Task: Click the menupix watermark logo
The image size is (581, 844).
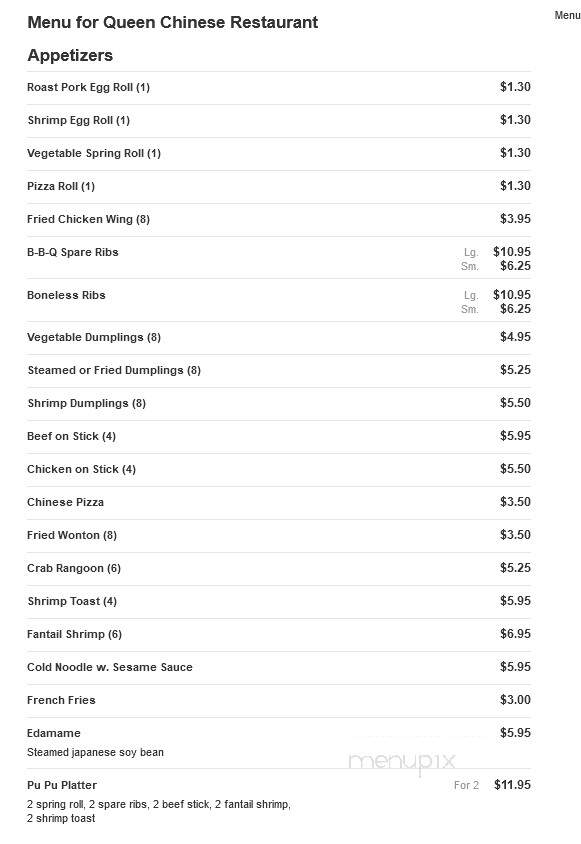Action: (402, 762)
